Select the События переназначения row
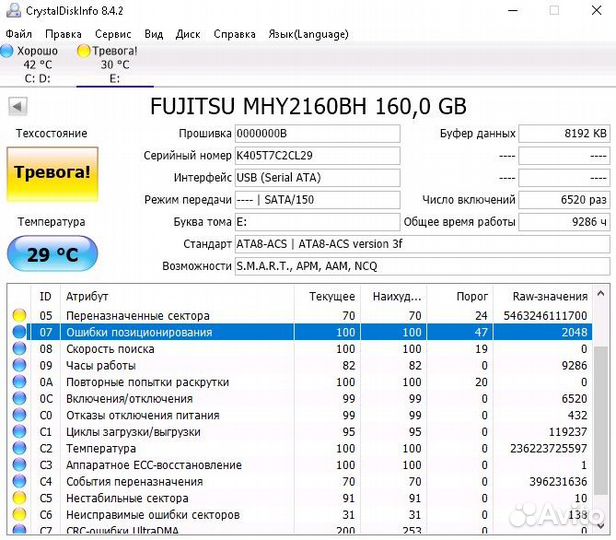Image resolution: width=616 pixels, height=540 pixels. (x=300, y=481)
